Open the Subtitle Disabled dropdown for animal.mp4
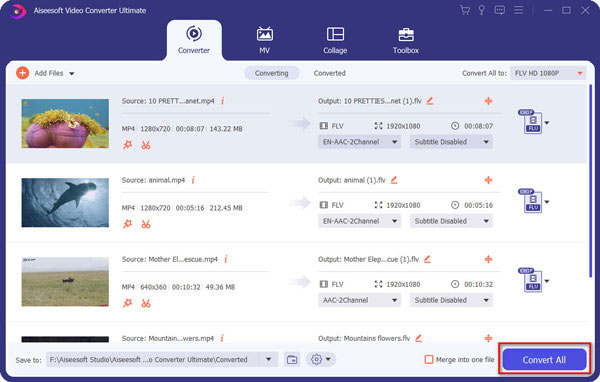The width and height of the screenshot is (600, 382). point(451,221)
